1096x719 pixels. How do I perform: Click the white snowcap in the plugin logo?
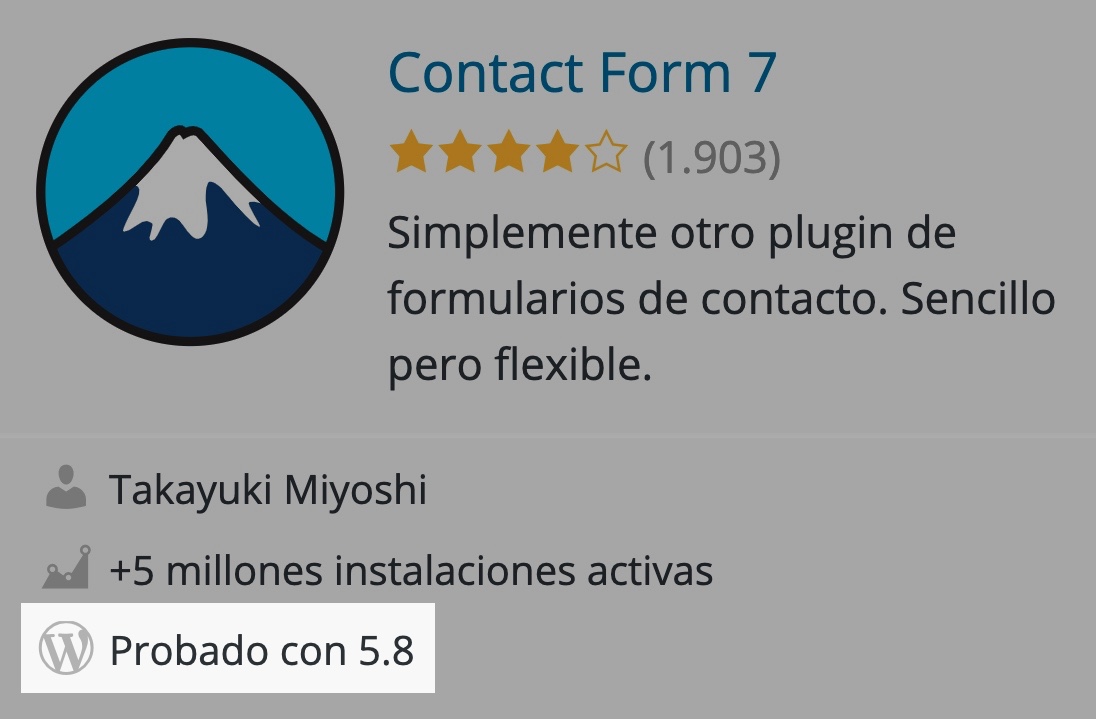189,185
